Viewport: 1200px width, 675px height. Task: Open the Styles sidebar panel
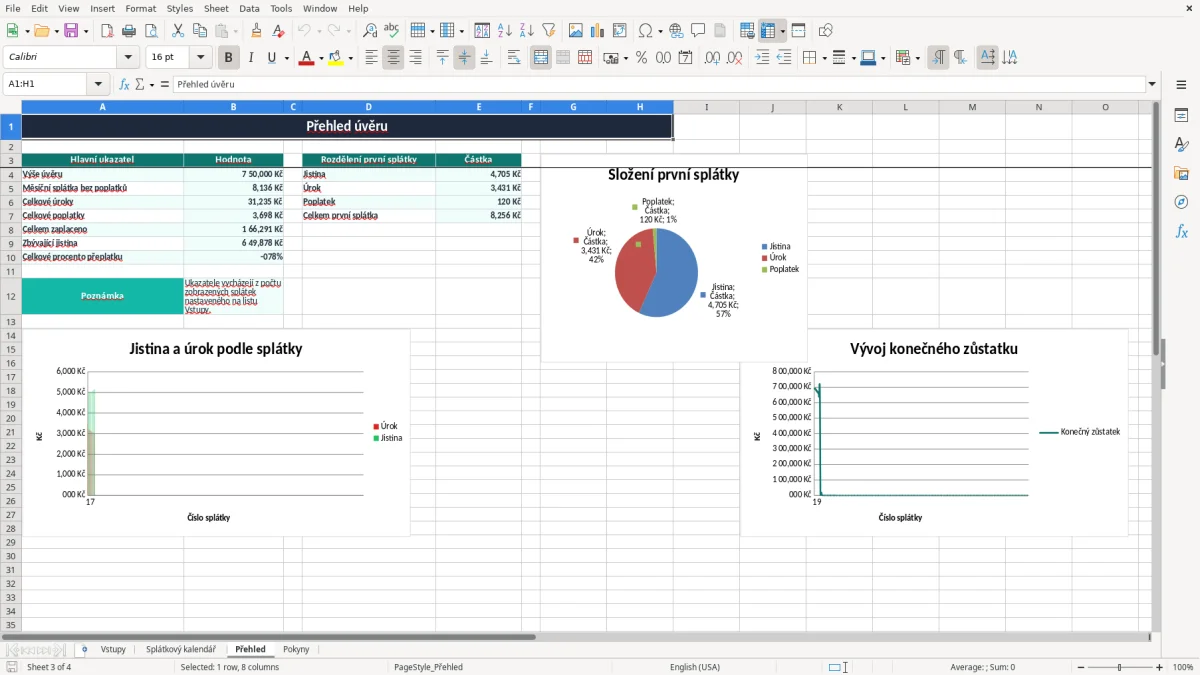pyautogui.click(x=1181, y=144)
